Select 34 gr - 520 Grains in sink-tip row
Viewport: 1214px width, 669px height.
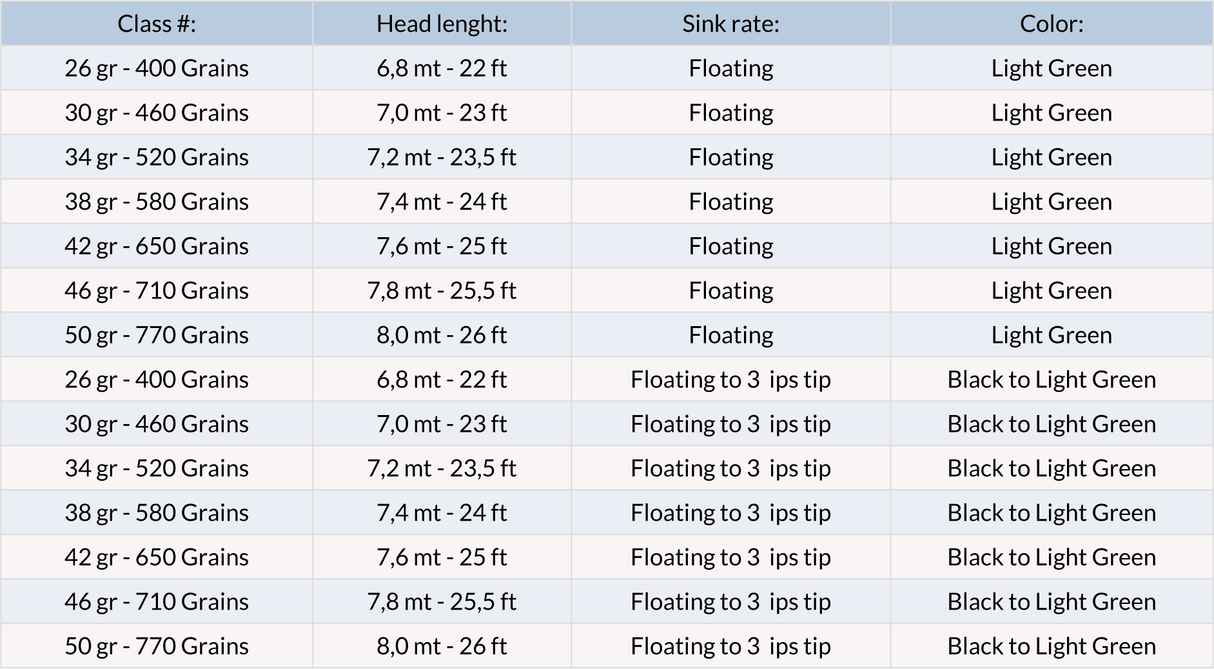pos(156,468)
